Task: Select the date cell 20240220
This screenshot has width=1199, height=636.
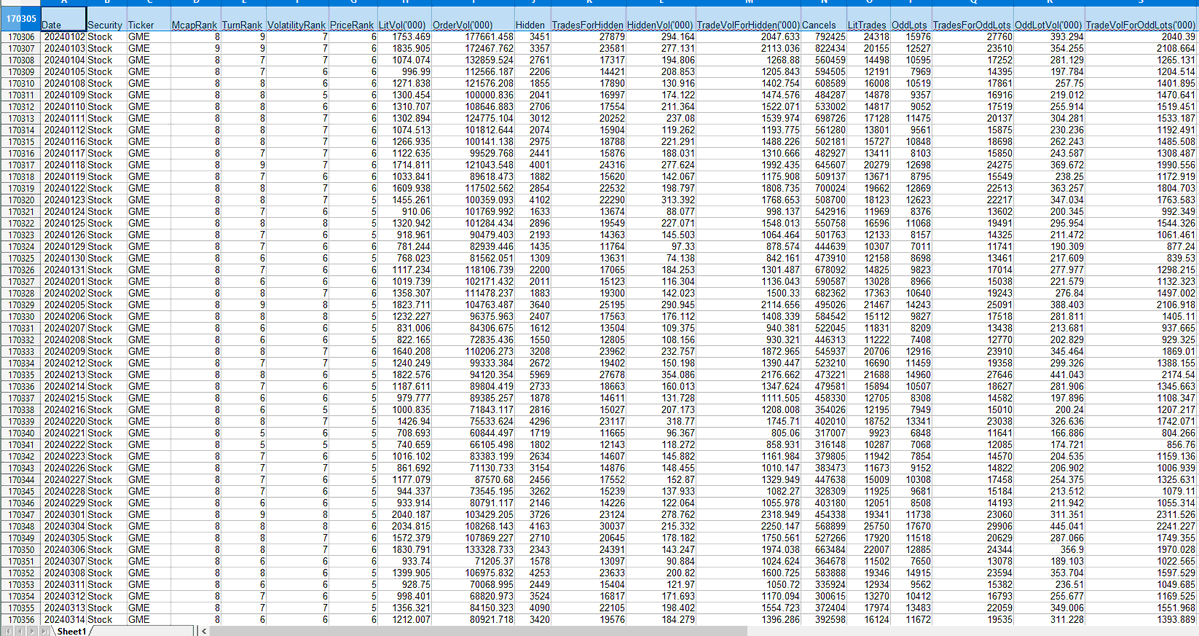Action: click(x=64, y=421)
